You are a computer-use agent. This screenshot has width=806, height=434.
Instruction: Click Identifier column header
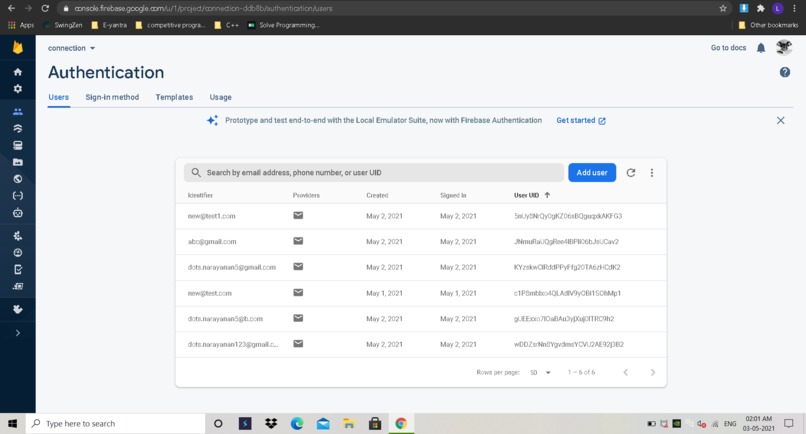pyautogui.click(x=200, y=195)
